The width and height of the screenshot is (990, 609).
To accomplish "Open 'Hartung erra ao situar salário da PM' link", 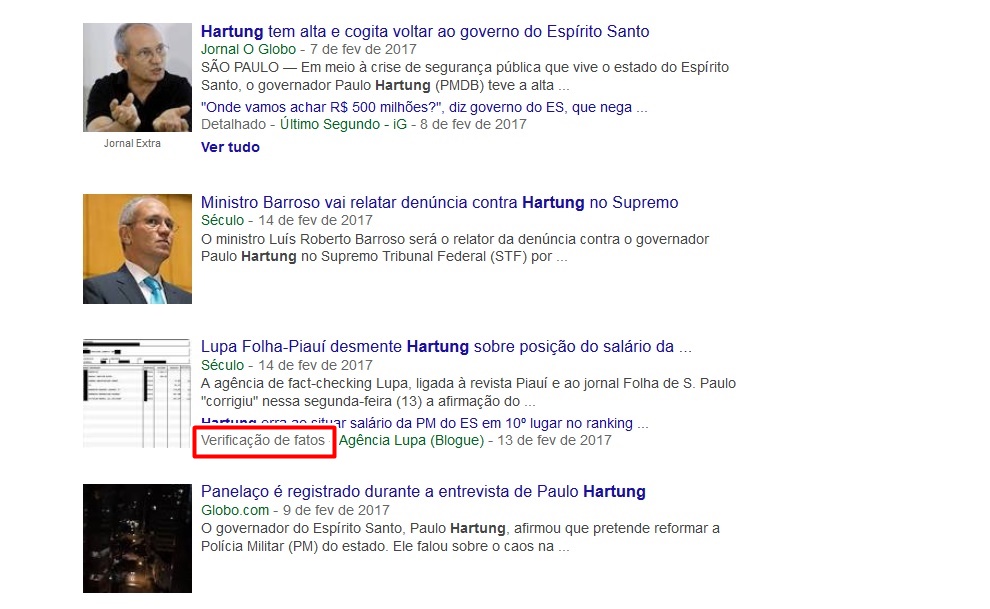I will pos(424,423).
